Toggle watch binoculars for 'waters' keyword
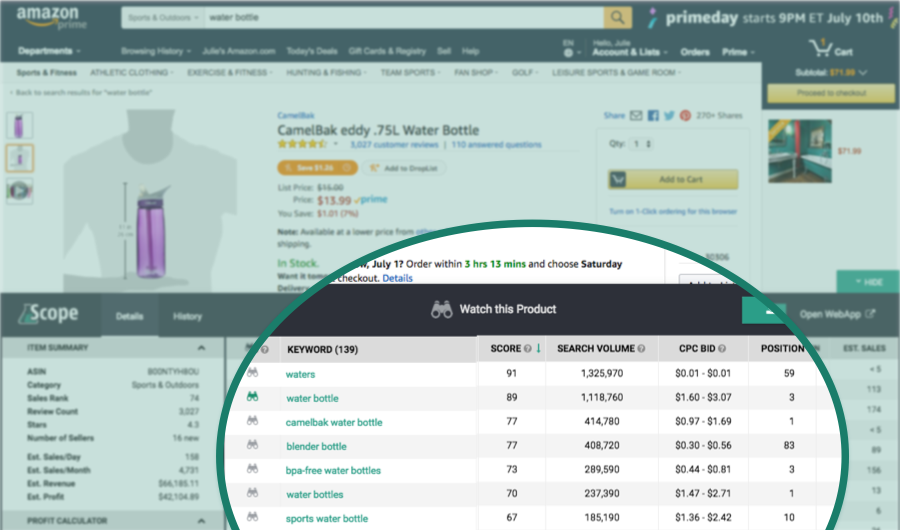900x530 pixels. point(253,373)
